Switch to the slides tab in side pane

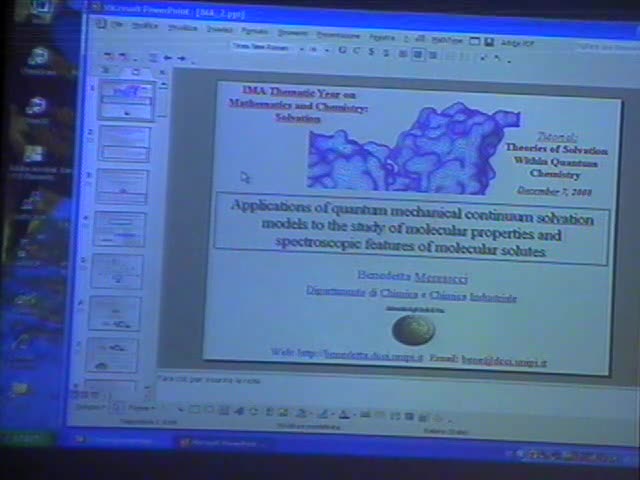(x=135, y=72)
